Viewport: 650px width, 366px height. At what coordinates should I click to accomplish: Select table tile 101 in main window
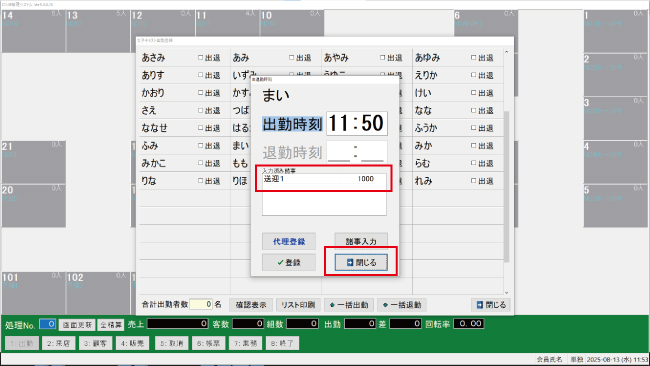tap(33, 293)
